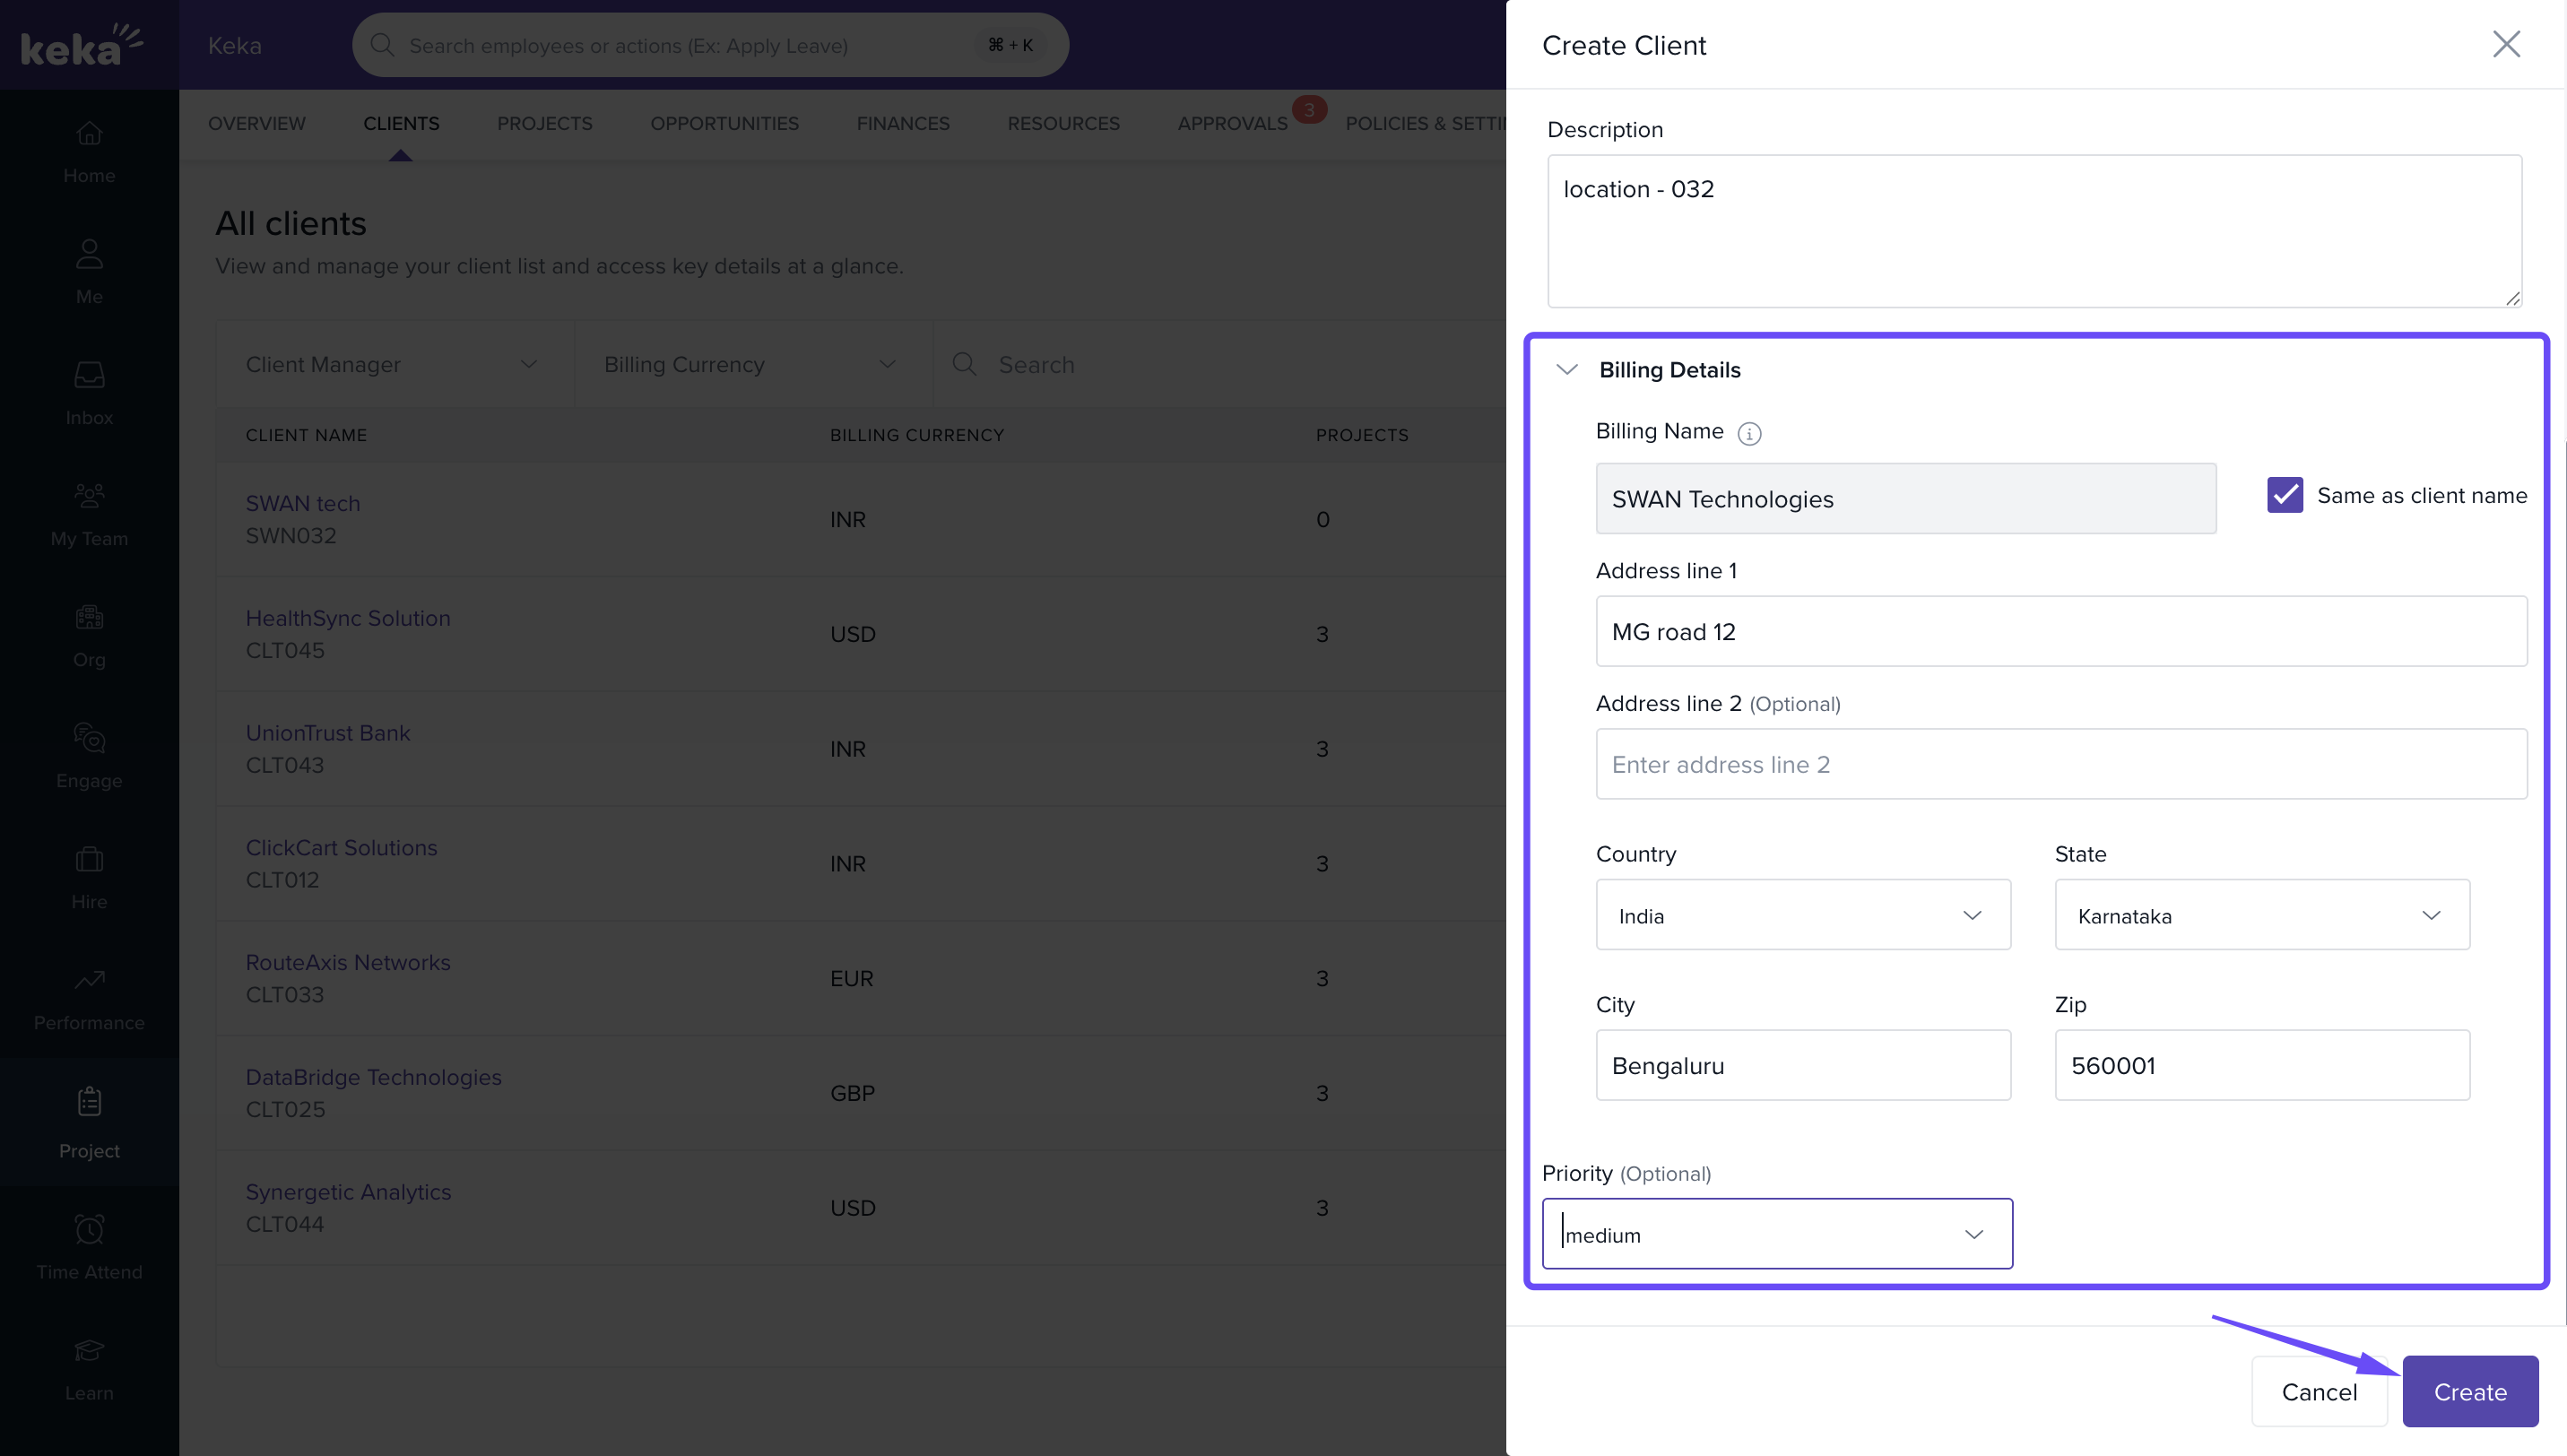The height and width of the screenshot is (1456, 2567).
Task: Switch to the Projects tab
Action: pyautogui.click(x=544, y=123)
